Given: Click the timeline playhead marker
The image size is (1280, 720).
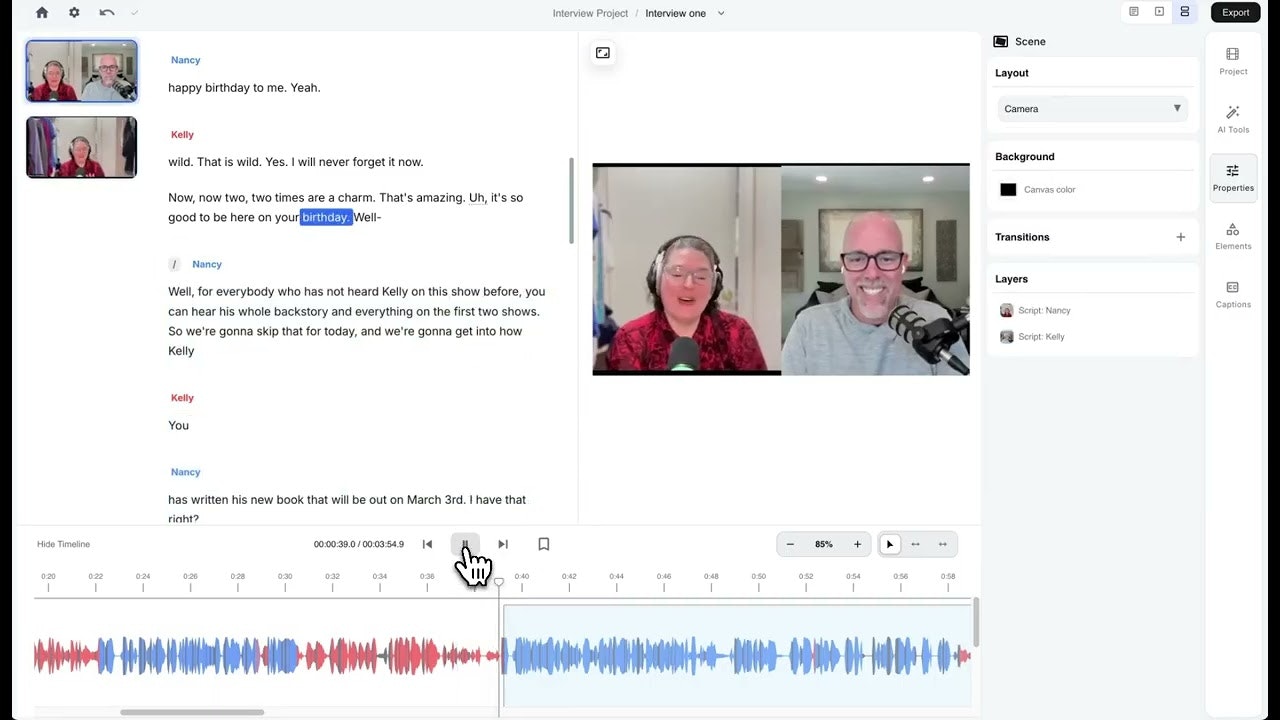Looking at the screenshot, I should click(x=499, y=582).
